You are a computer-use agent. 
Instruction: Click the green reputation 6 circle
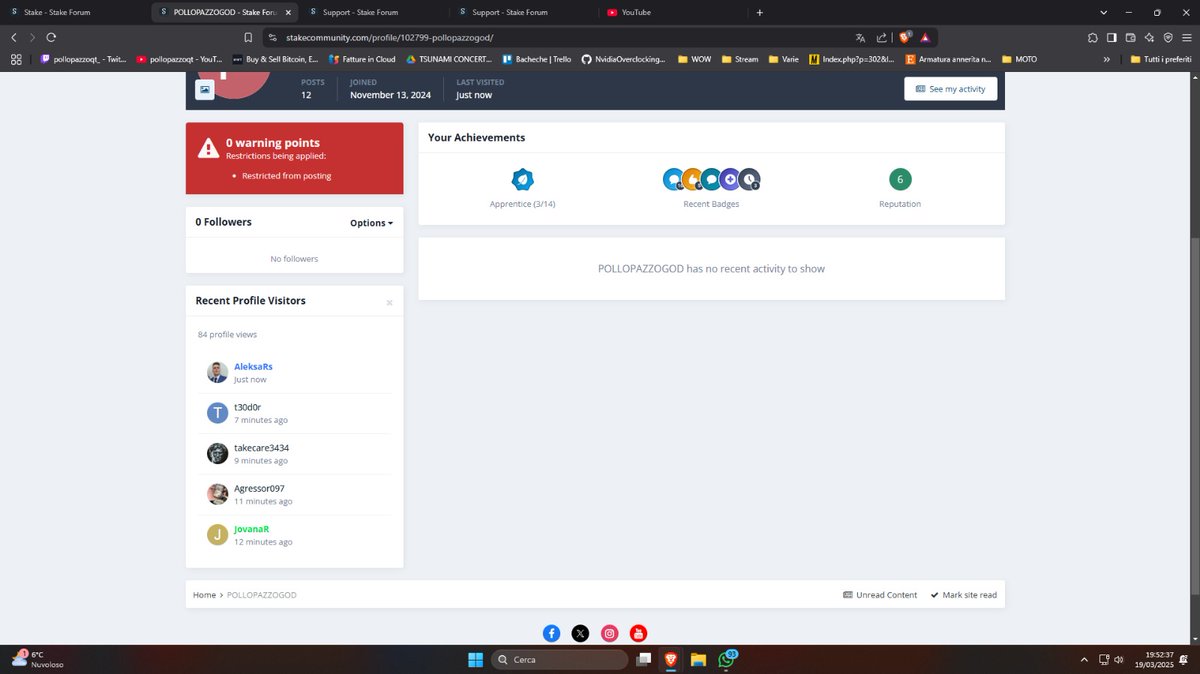900,179
